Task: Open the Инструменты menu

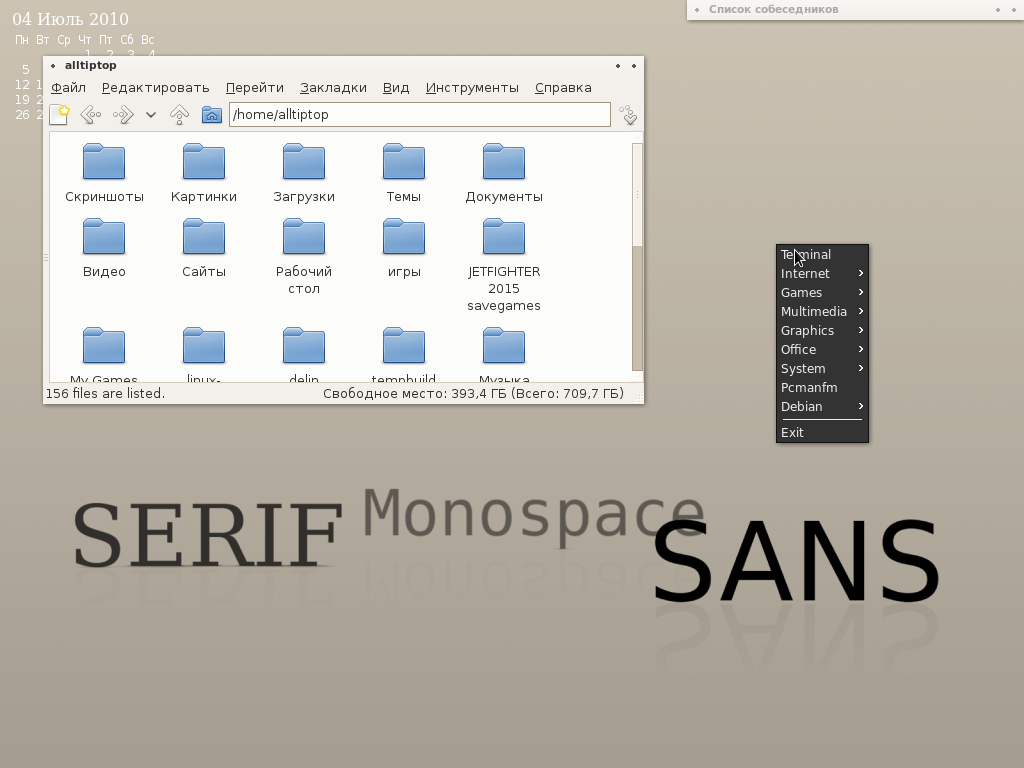Action: [x=472, y=88]
